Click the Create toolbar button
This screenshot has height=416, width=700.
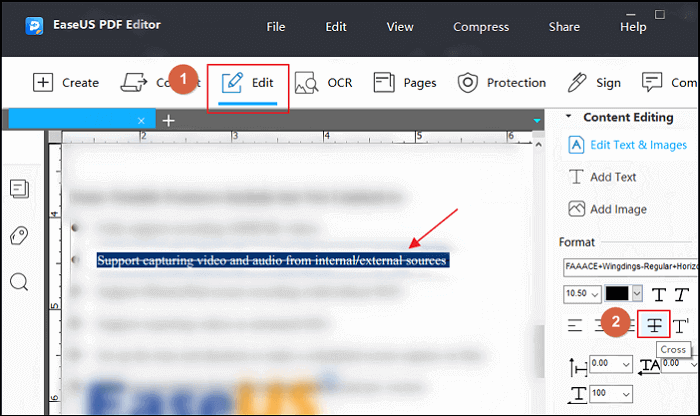[66, 83]
